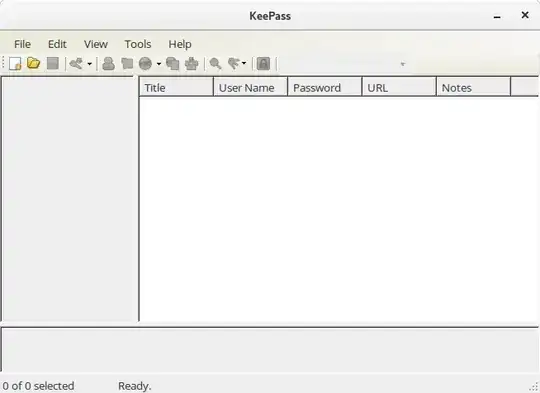
Task: Click the Add Entry key icon
Action: pyautogui.click(x=76, y=64)
